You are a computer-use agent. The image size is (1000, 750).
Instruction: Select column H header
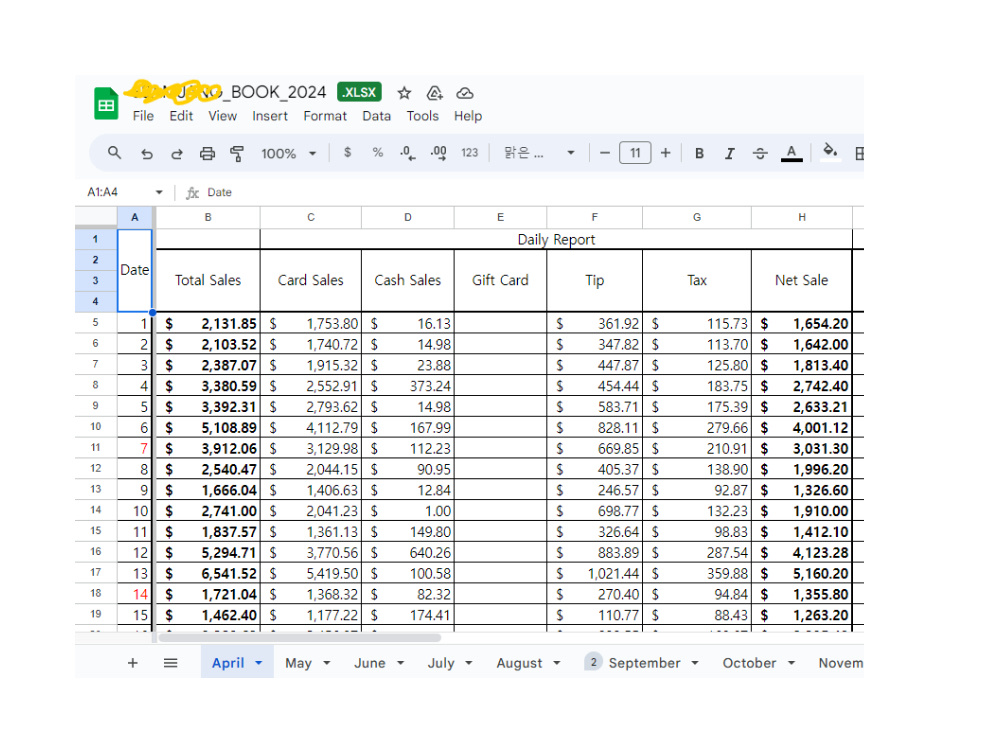click(802, 217)
